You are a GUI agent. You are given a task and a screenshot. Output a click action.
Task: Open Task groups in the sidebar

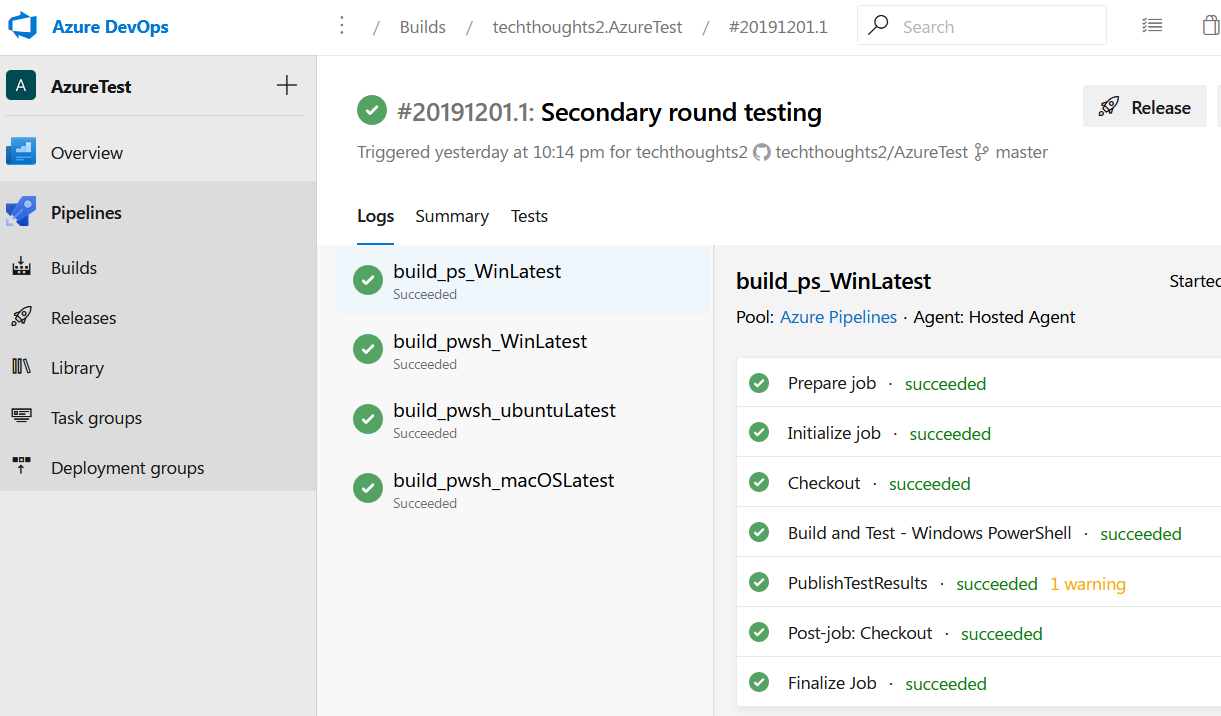point(158,417)
